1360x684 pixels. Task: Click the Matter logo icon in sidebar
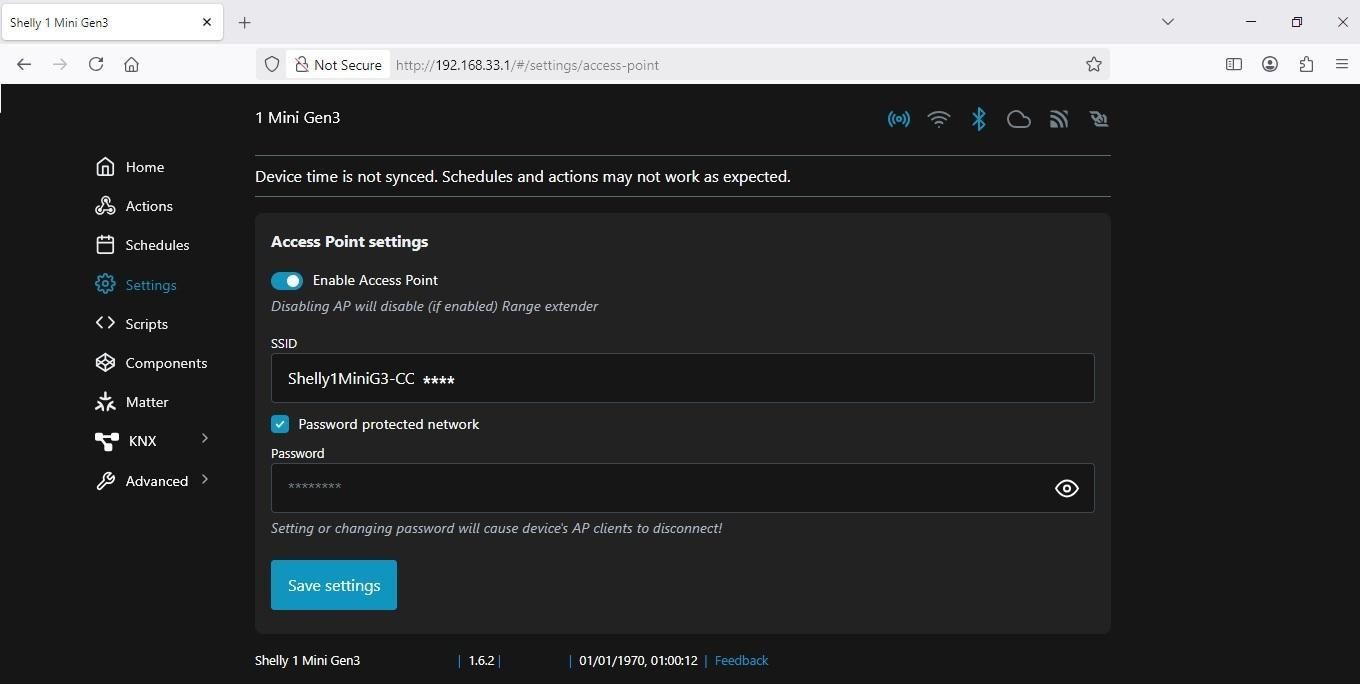pos(105,401)
